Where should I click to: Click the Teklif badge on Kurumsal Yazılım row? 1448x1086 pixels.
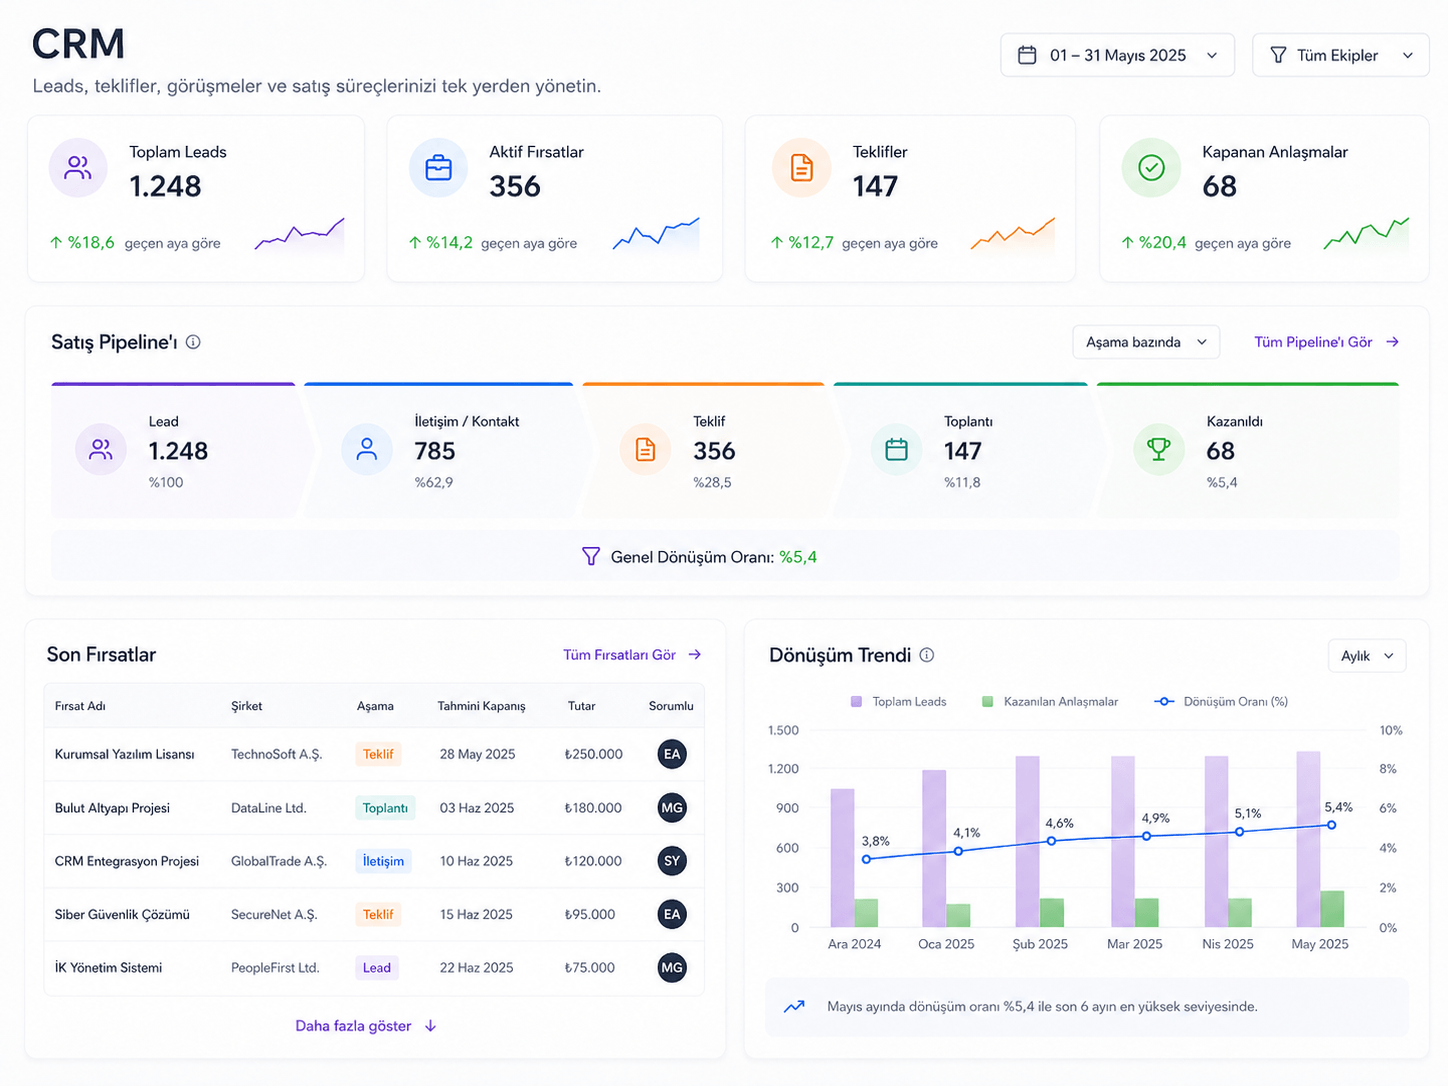[378, 754]
